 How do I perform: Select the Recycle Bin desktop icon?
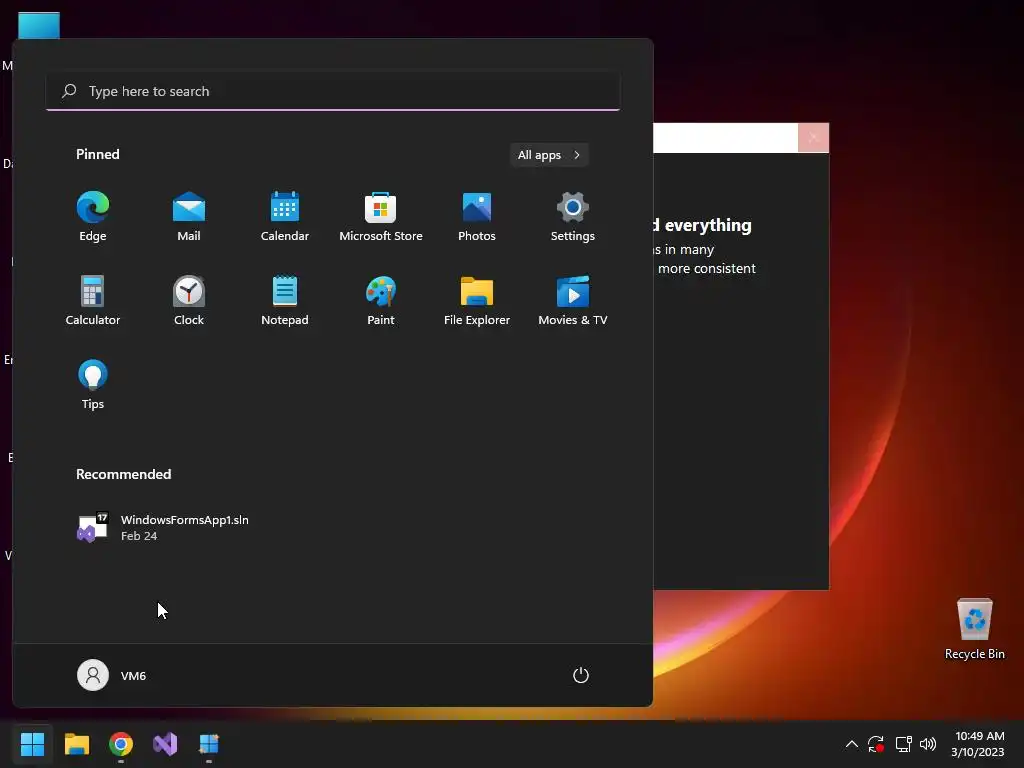pyautogui.click(x=974, y=628)
